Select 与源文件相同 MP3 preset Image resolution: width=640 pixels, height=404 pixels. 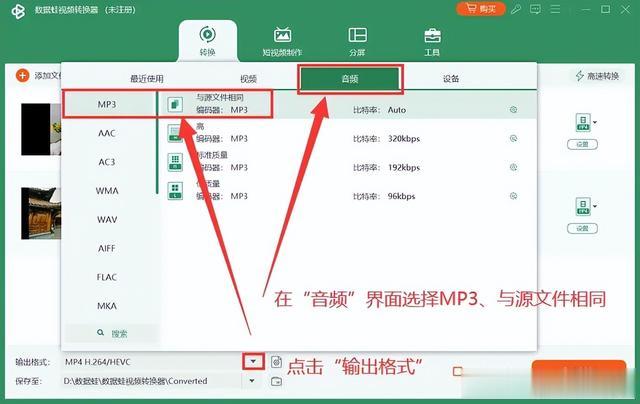347,104
